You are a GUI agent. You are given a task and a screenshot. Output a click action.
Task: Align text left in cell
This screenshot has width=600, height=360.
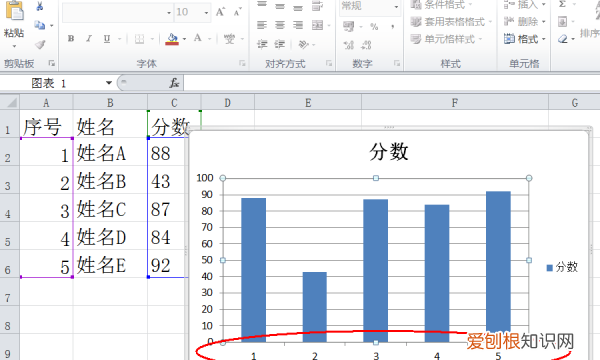pyautogui.click(x=262, y=25)
